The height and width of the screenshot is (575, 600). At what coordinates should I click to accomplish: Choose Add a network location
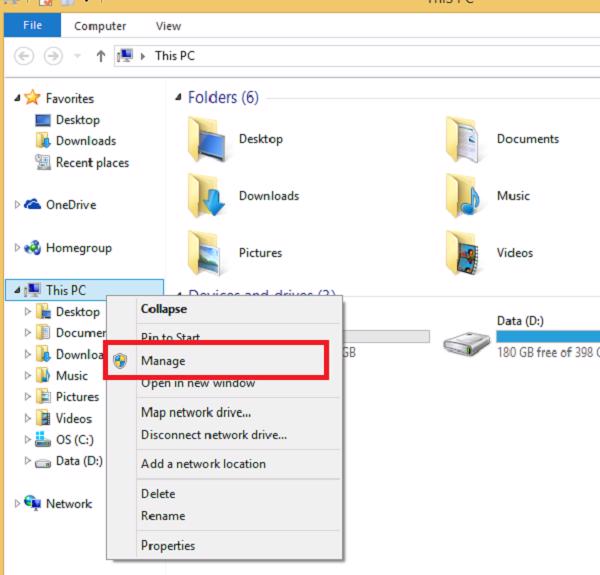(203, 464)
